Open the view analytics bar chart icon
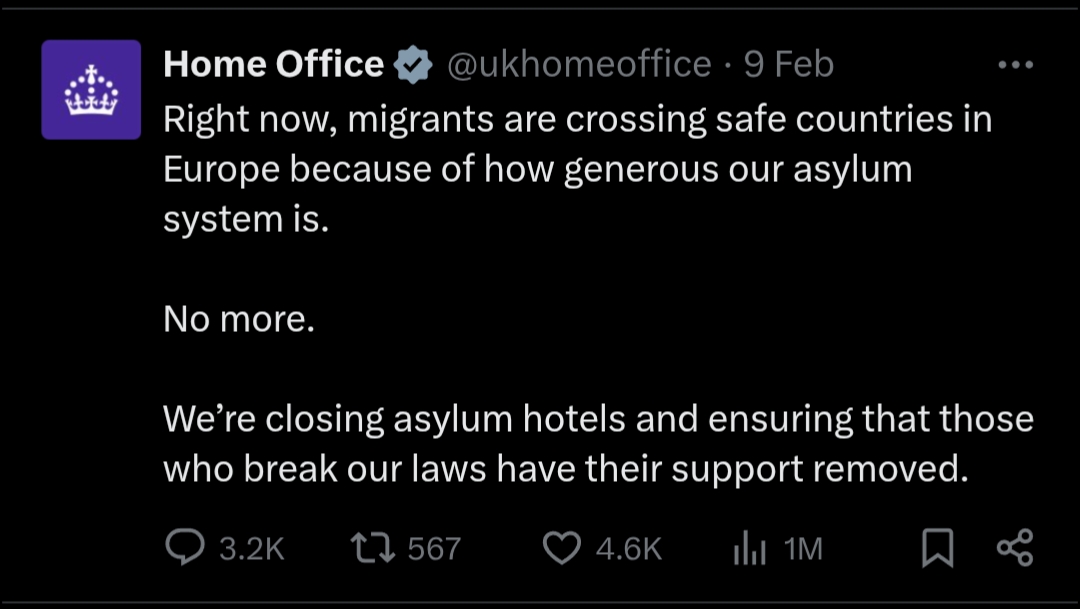Viewport: 1080px width, 609px height. tap(749, 547)
